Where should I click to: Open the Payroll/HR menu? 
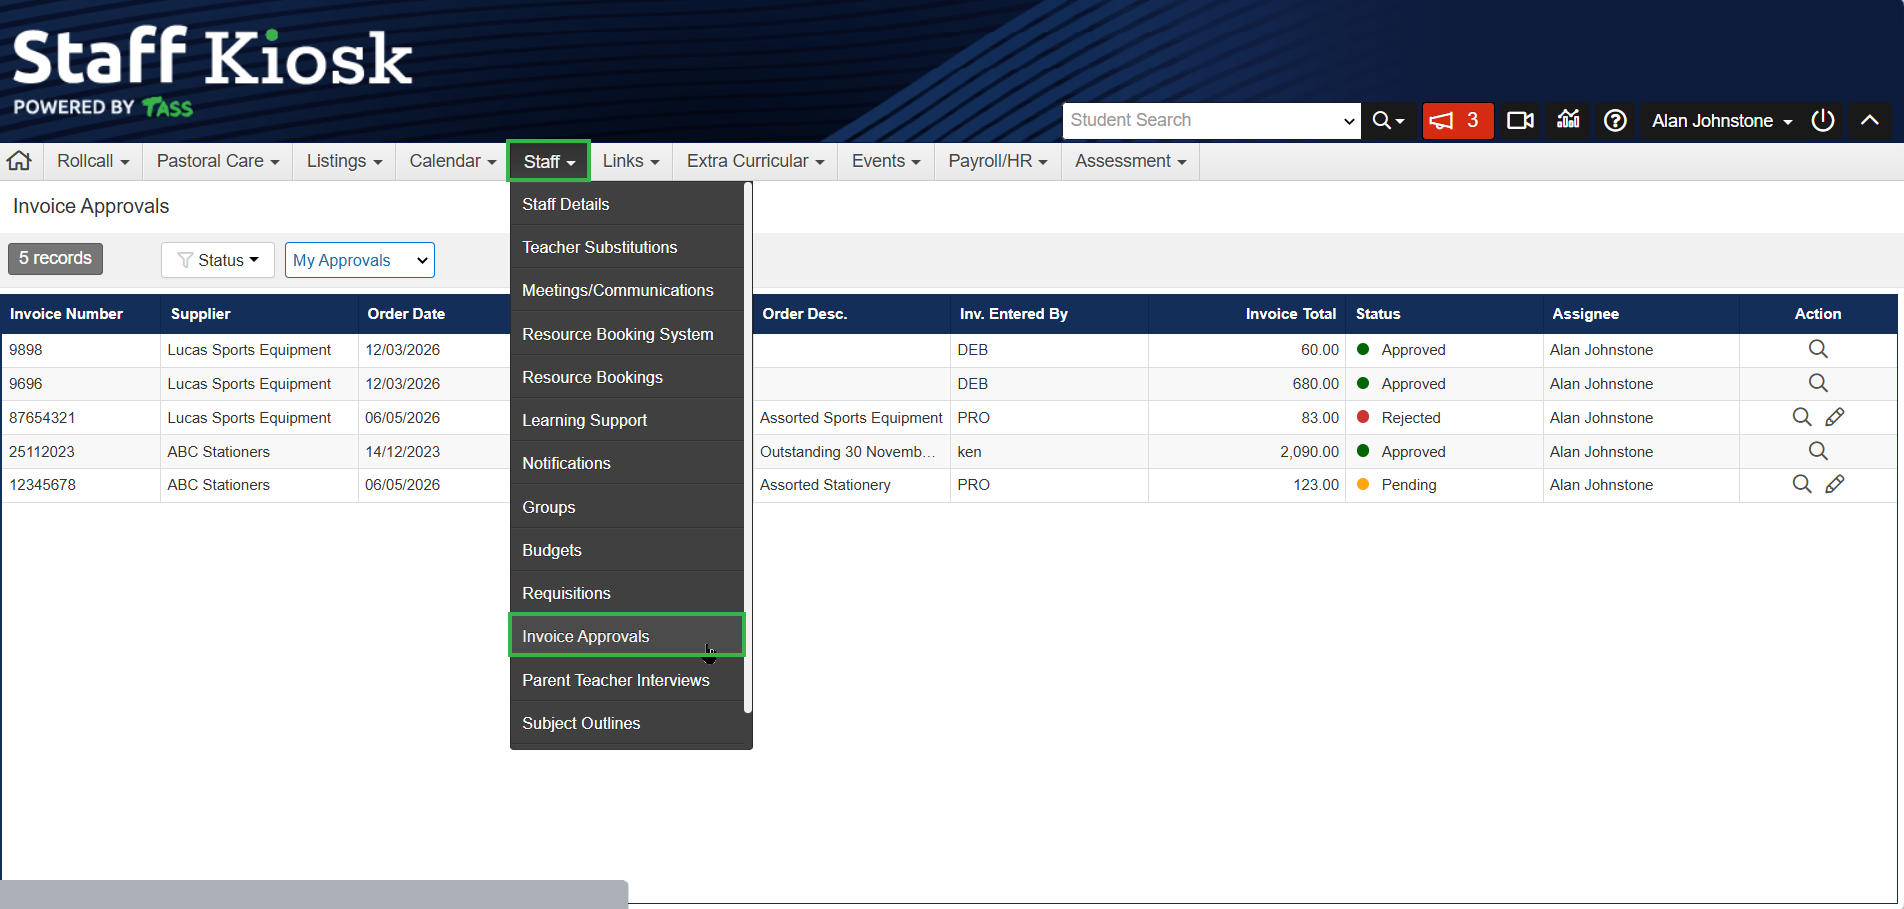point(998,161)
